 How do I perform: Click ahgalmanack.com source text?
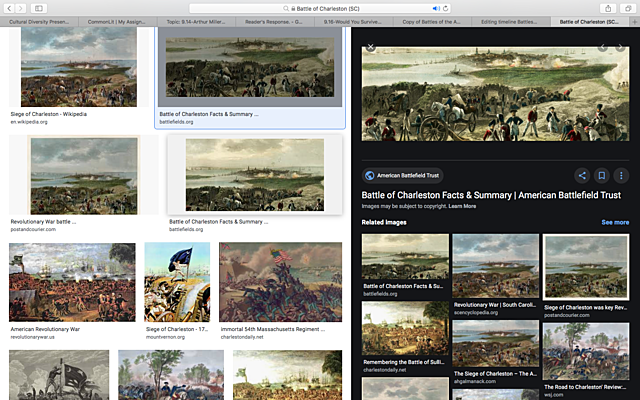pyautogui.click(x=475, y=381)
